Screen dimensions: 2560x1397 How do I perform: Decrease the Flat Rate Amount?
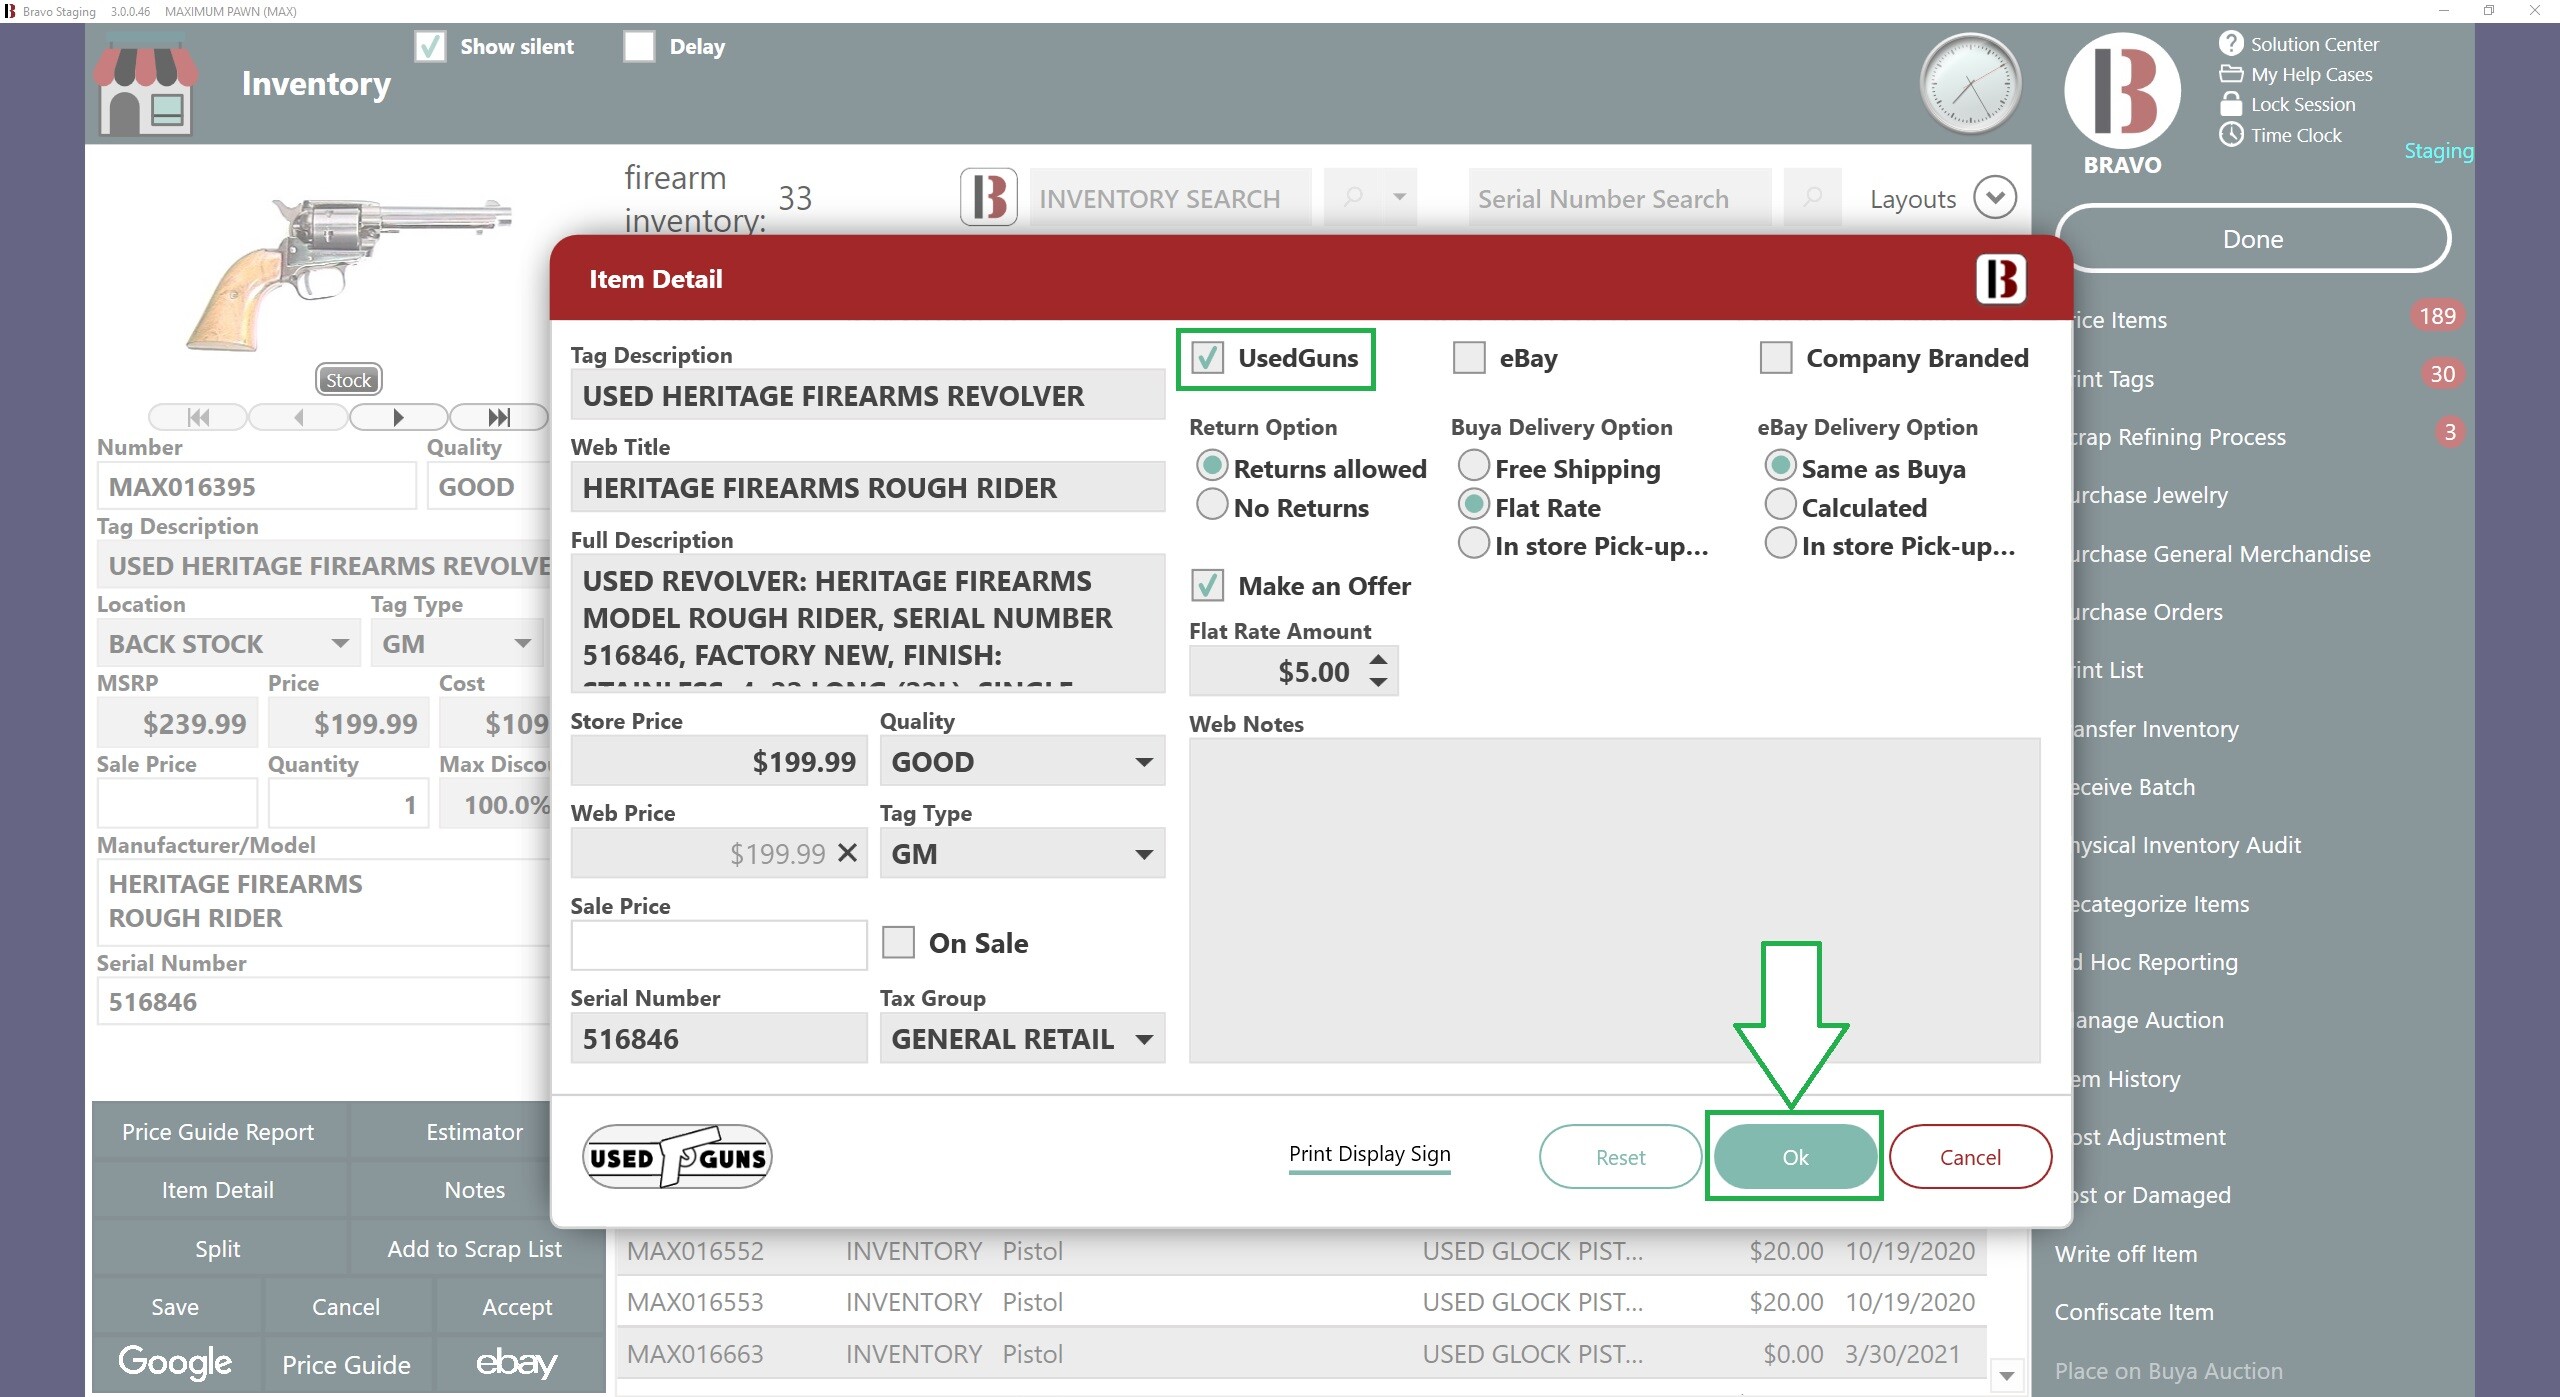pyautogui.click(x=1378, y=682)
